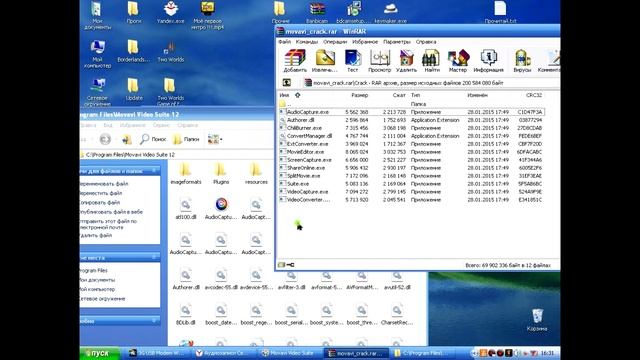Click the Удалить файл link in Explorer sidebar
The height and width of the screenshot is (360, 640).
tap(96, 236)
